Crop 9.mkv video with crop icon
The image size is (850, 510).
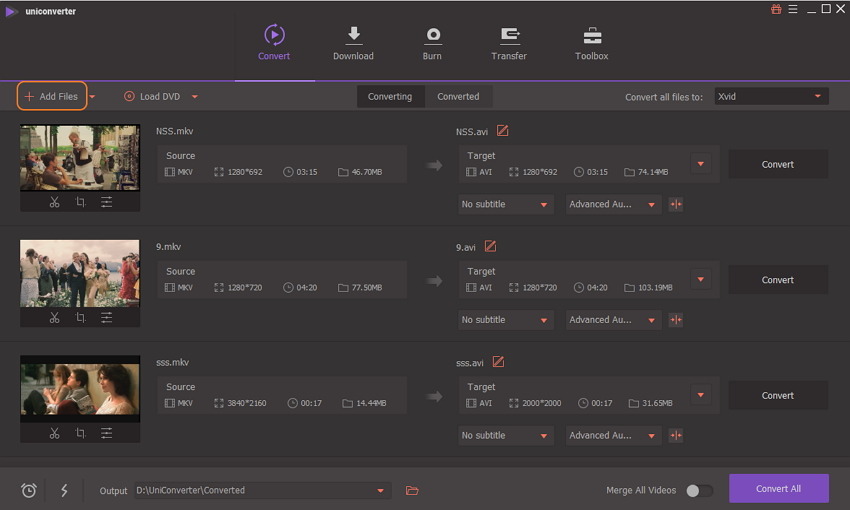click(81, 318)
